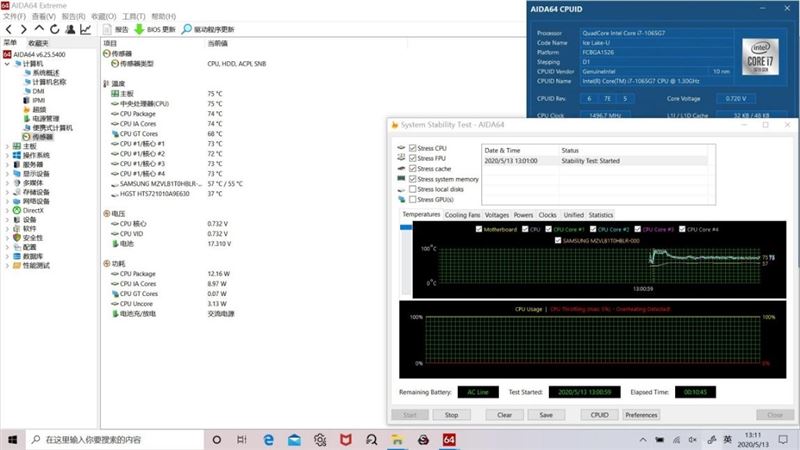The width and height of the screenshot is (800, 450).
Task: Select DirectX in the tree
Action: click(33, 211)
